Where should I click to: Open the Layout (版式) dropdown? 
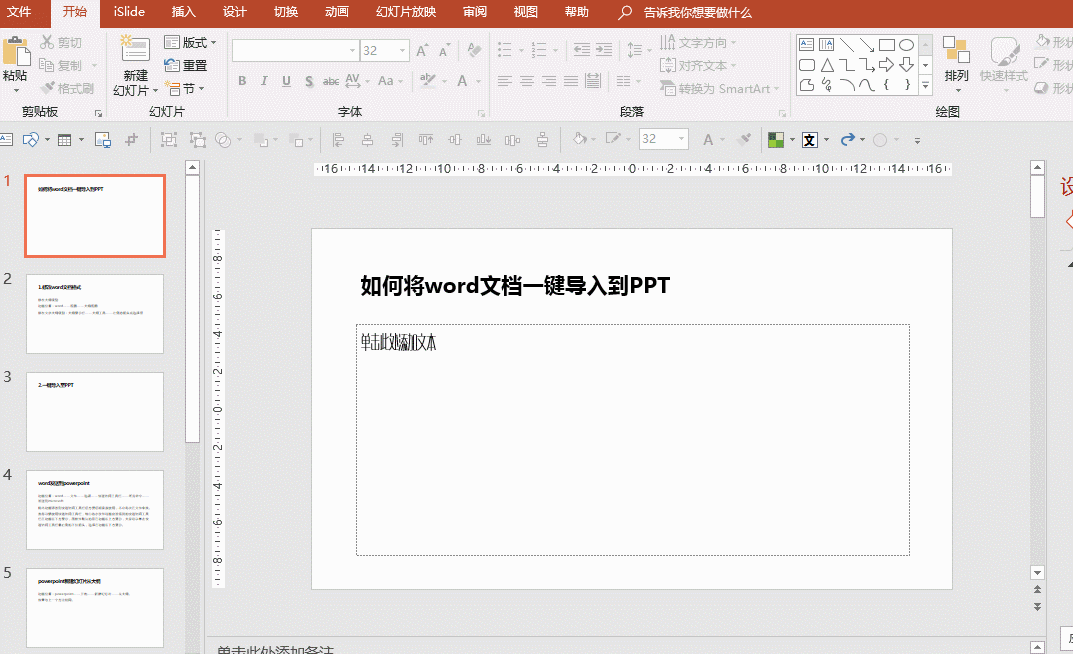coord(191,43)
